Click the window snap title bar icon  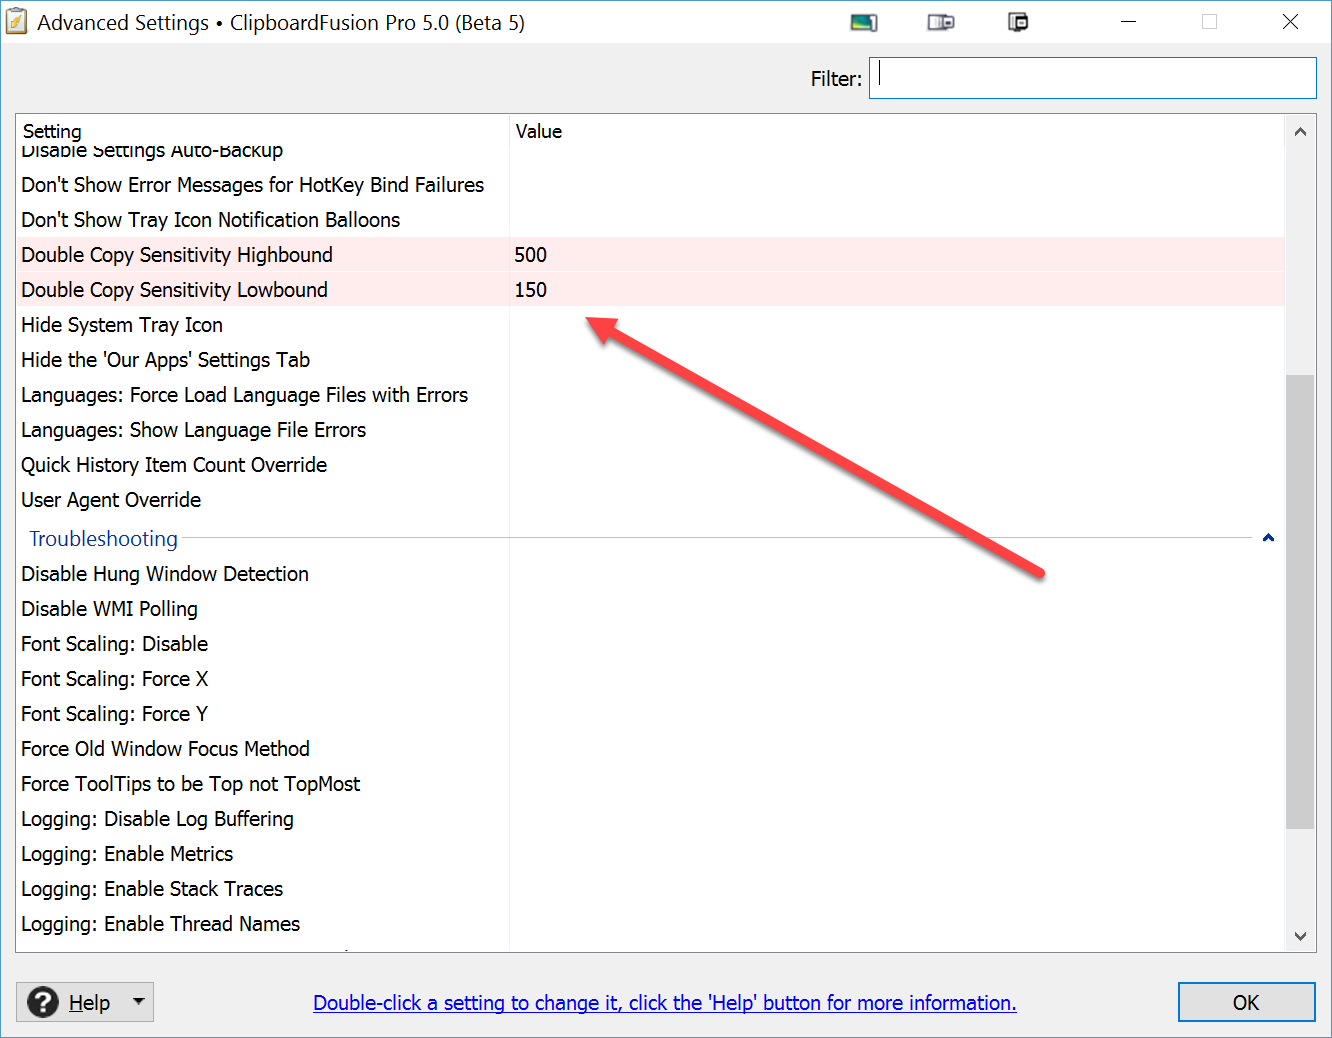(x=941, y=22)
